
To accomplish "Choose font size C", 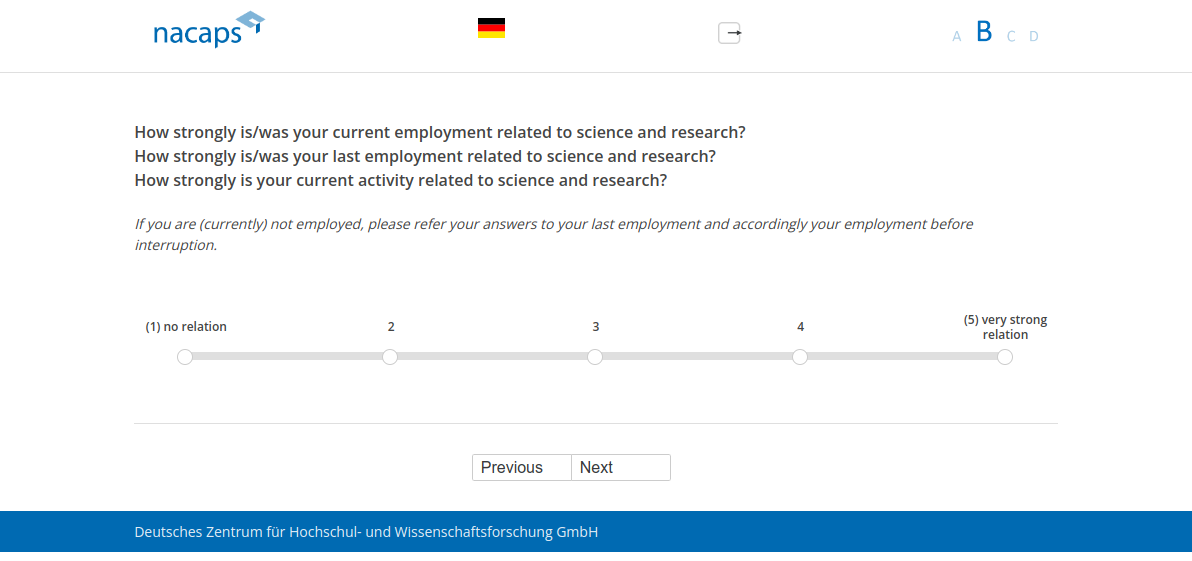I will tap(1011, 36).
